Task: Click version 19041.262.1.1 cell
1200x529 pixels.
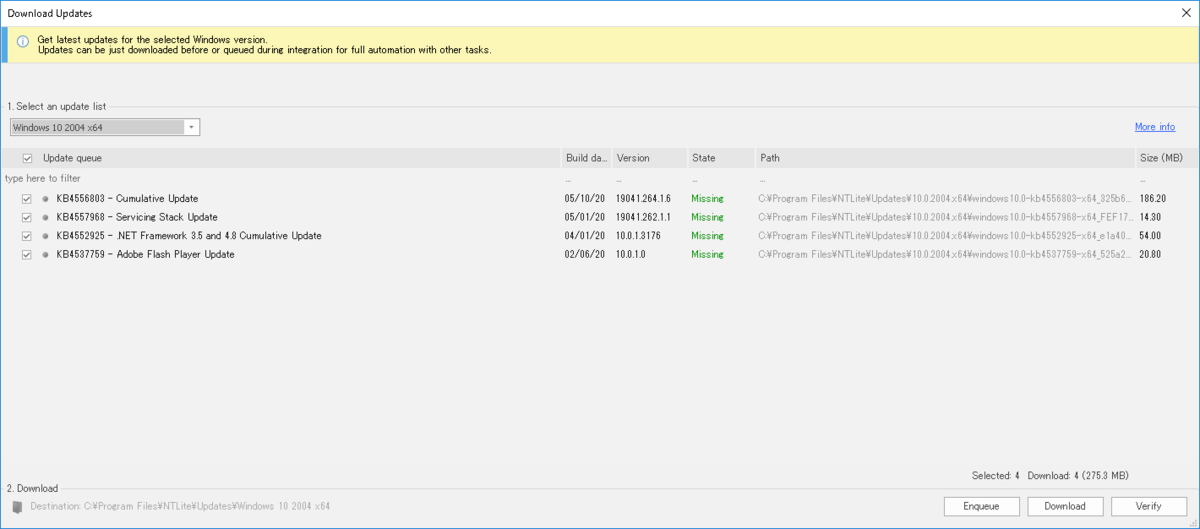Action: (x=644, y=217)
